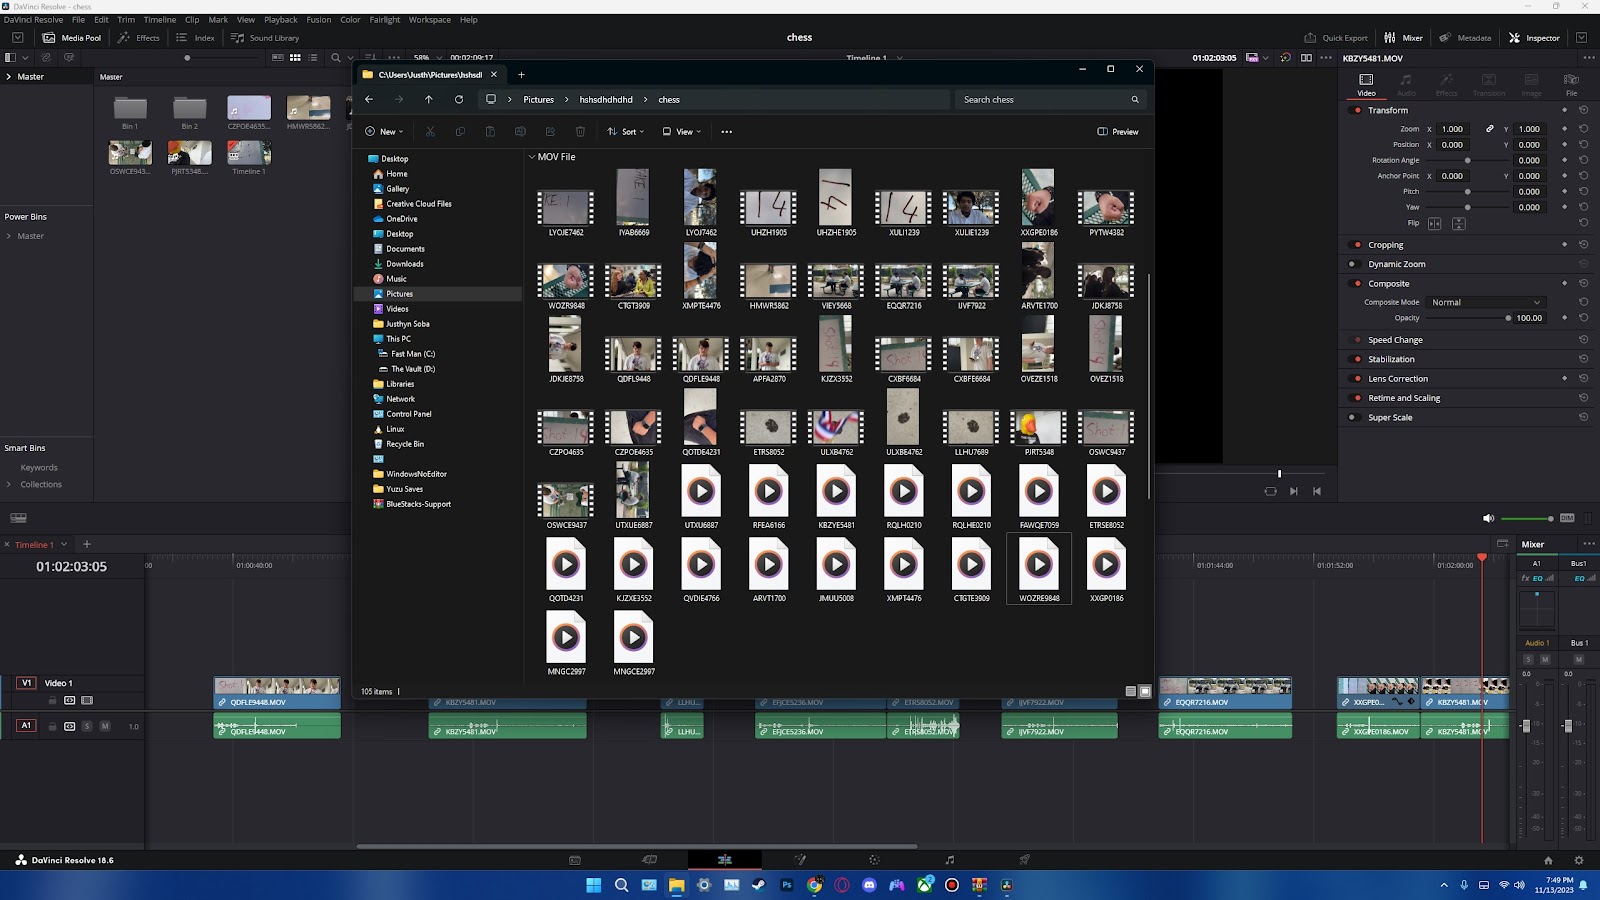Viewport: 1600px width, 900px height.
Task: Open Project Settings gear icon
Action: coord(1579,860)
